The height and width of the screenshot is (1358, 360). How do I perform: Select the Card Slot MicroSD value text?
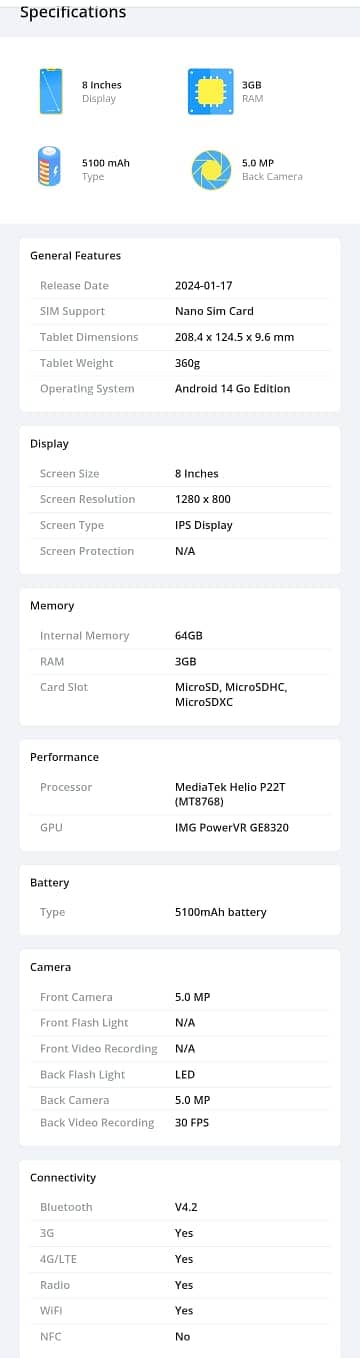click(x=231, y=695)
